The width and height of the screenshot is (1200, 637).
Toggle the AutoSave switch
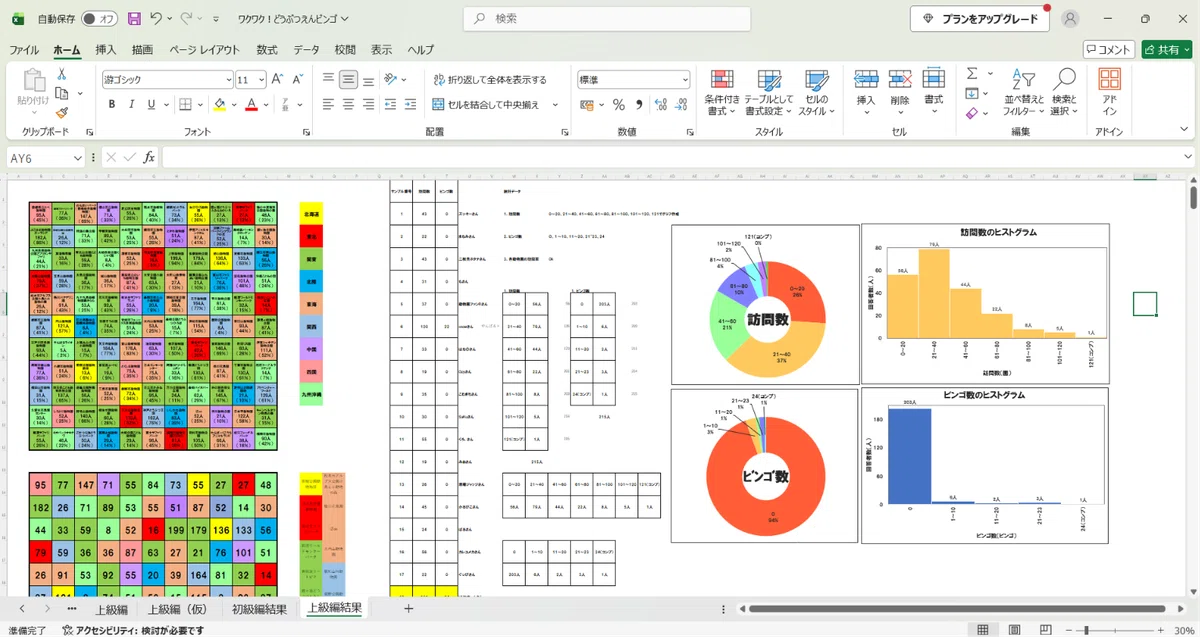pos(98,18)
